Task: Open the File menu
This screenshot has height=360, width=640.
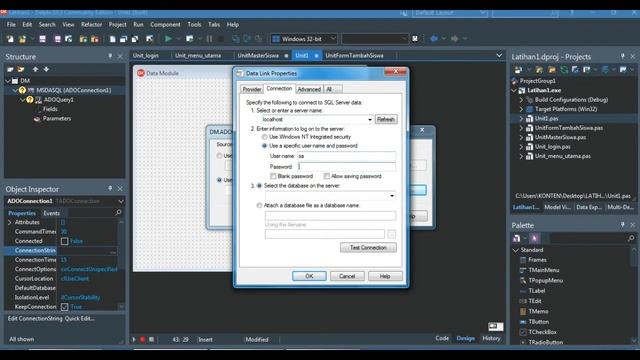Action: (11, 24)
